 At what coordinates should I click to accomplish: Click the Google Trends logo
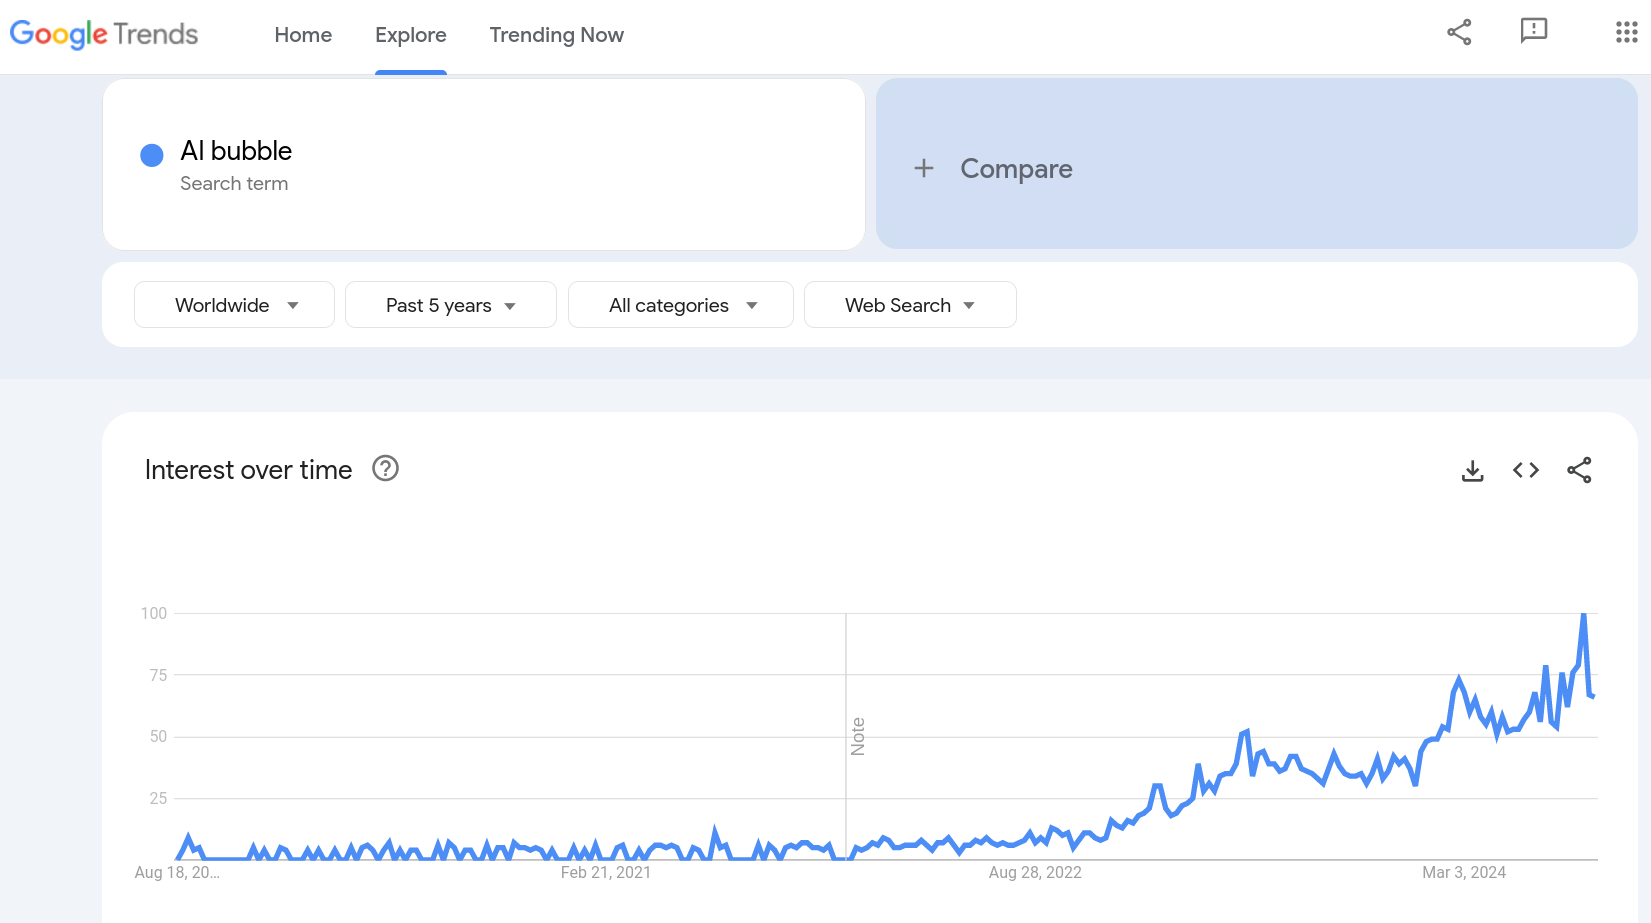104,34
